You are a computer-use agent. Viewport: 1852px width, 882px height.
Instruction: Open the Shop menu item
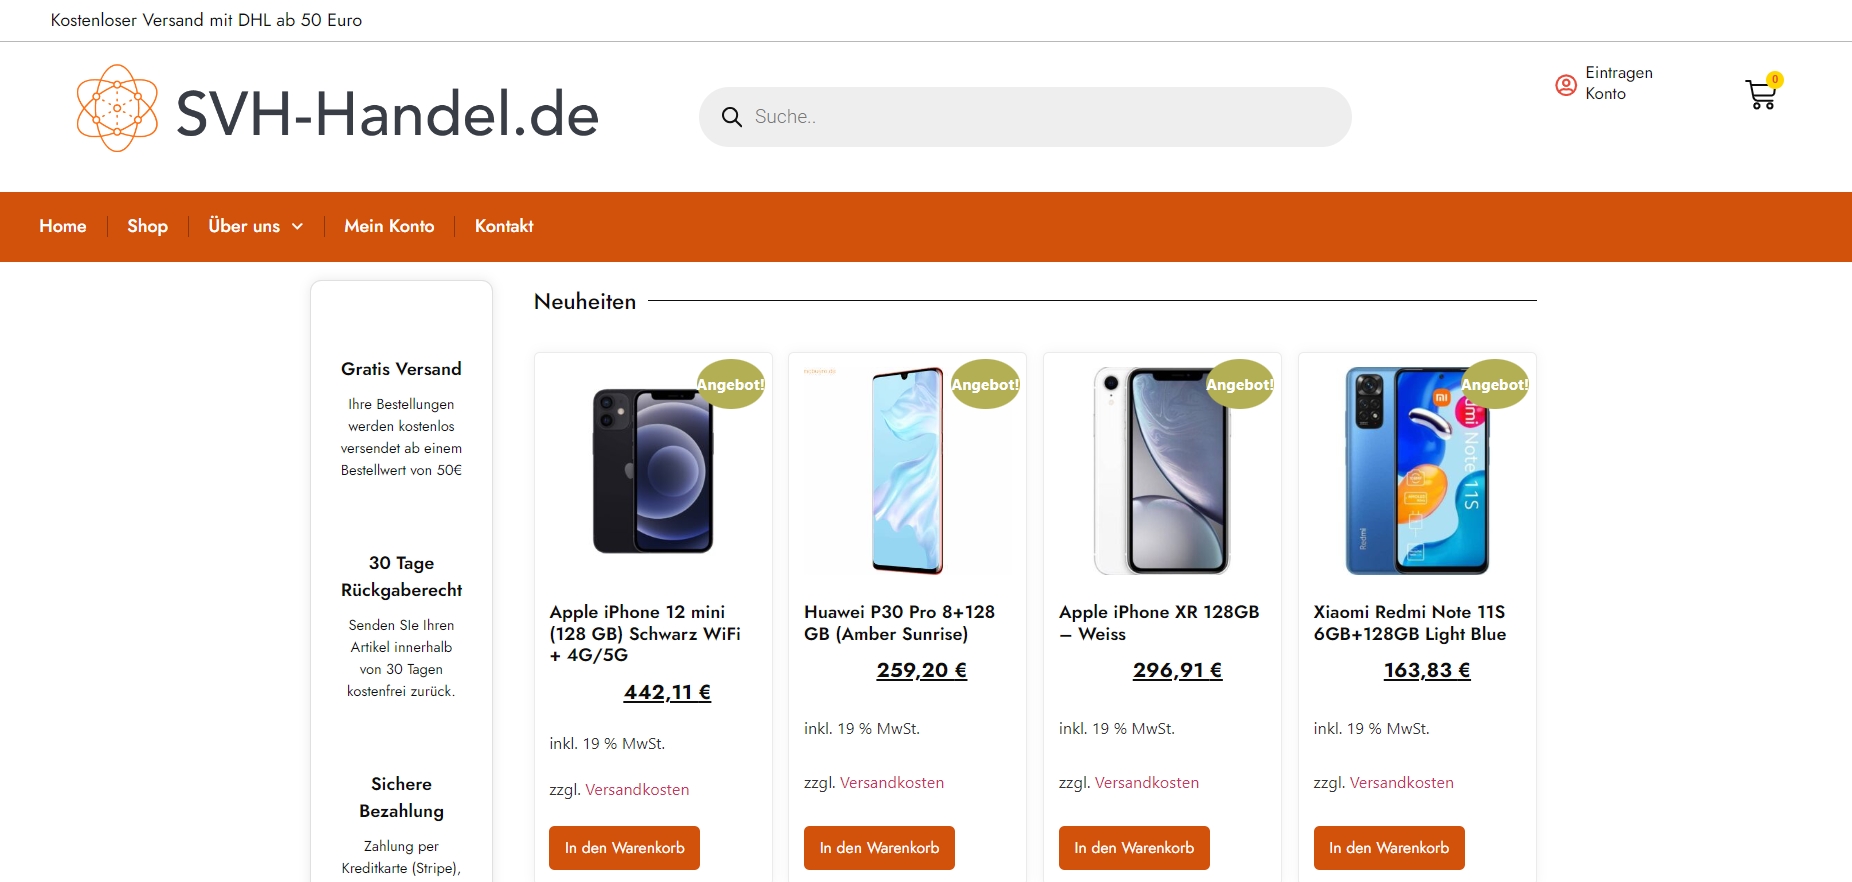pyautogui.click(x=147, y=226)
